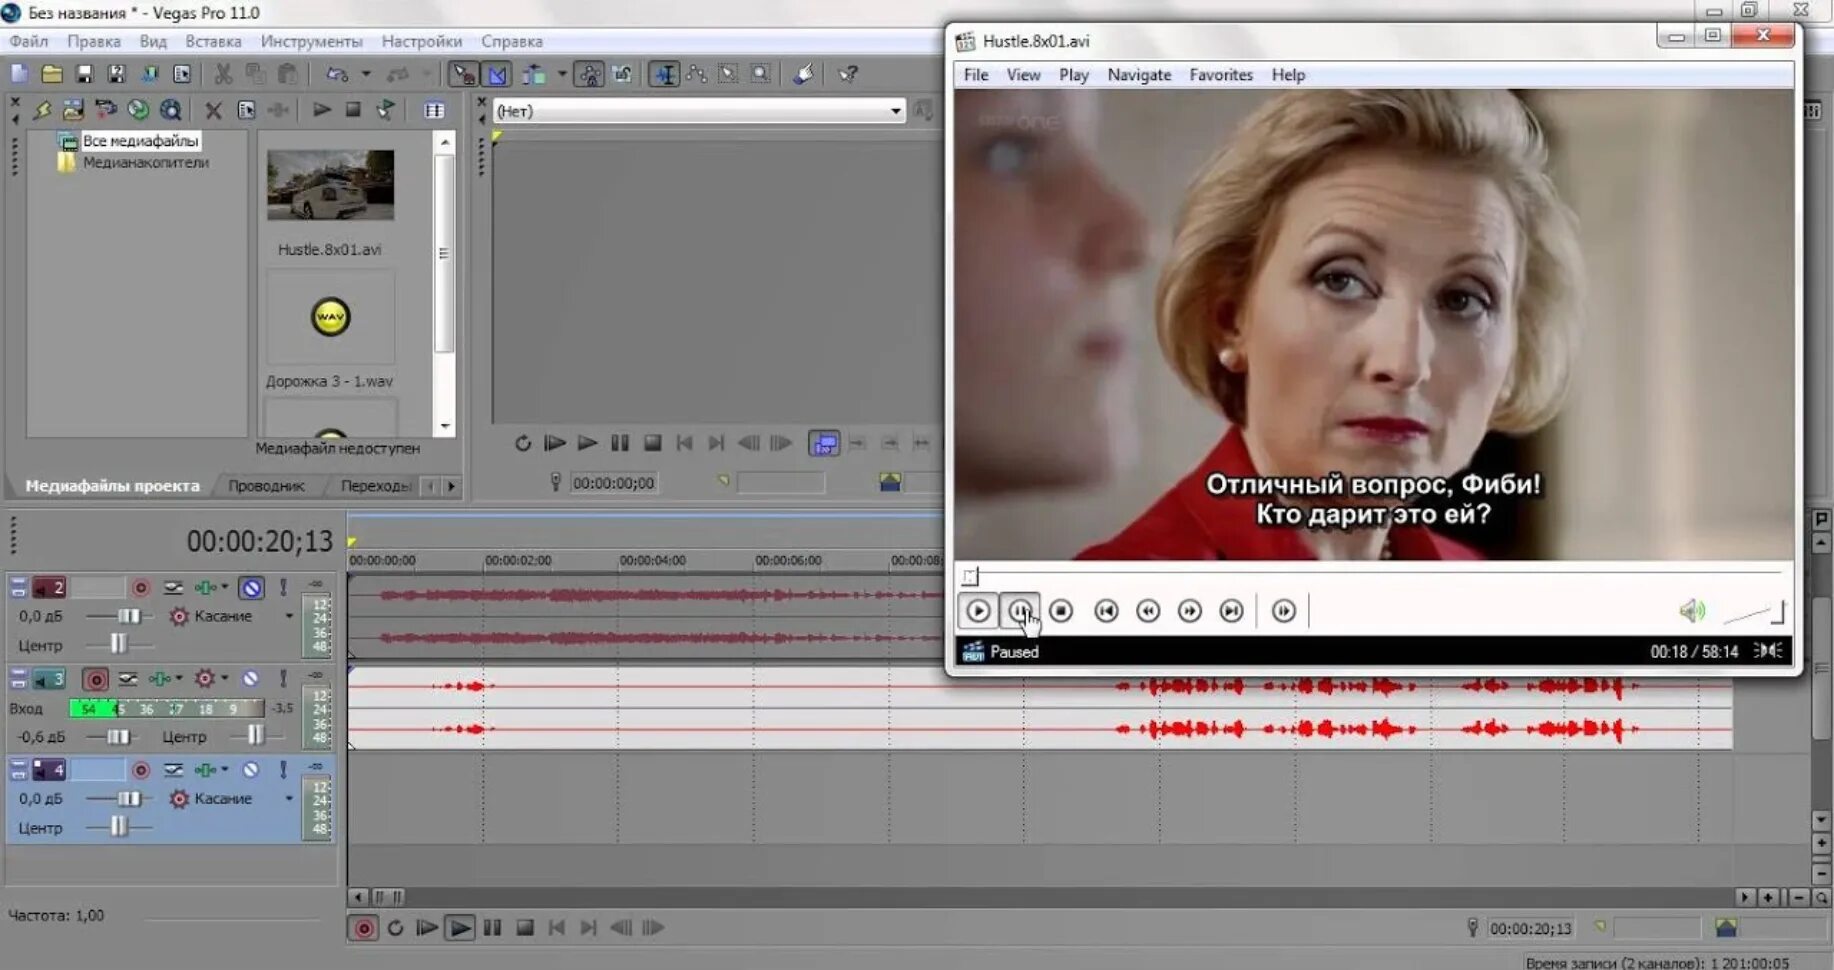Open track 3 automation gear dropdown
This screenshot has width=1834, height=970.
[x=224, y=679]
